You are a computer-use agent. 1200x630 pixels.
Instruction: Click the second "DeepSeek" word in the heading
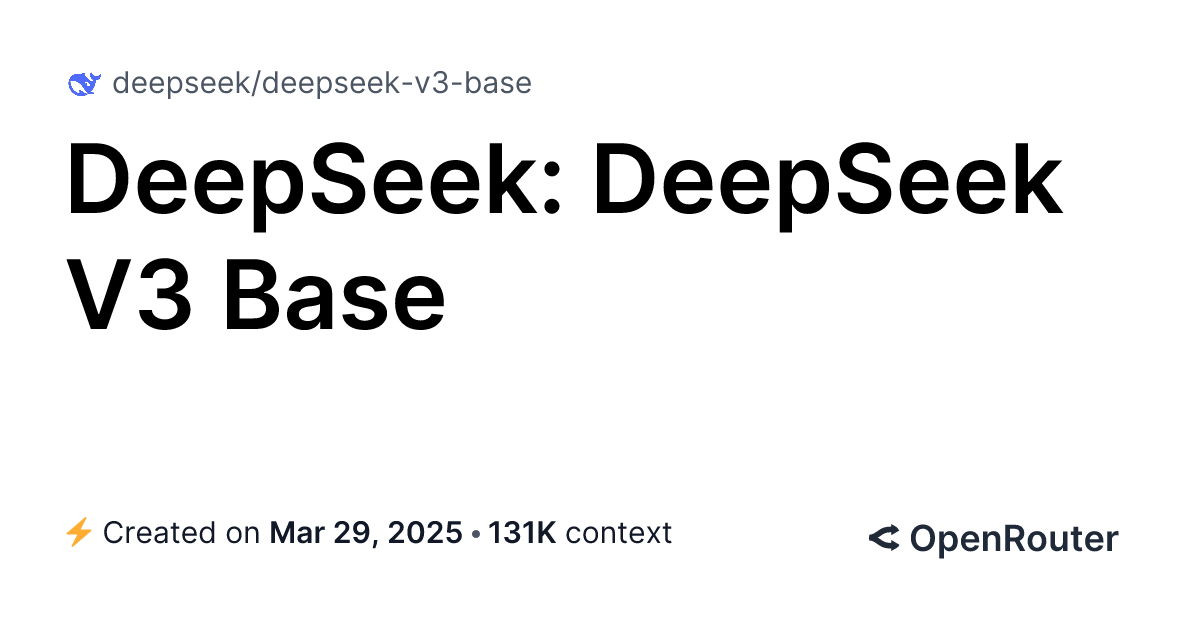tap(827, 183)
